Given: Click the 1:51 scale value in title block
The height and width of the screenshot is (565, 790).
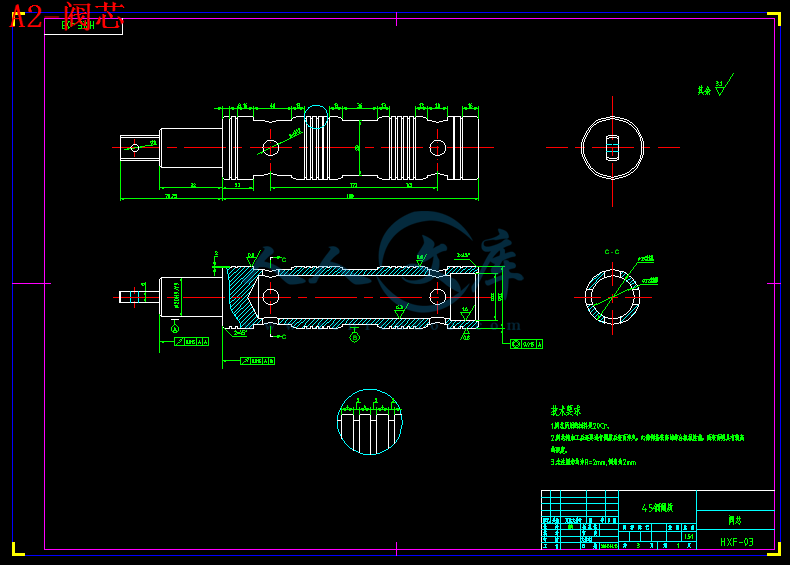Looking at the screenshot, I should [x=688, y=536].
